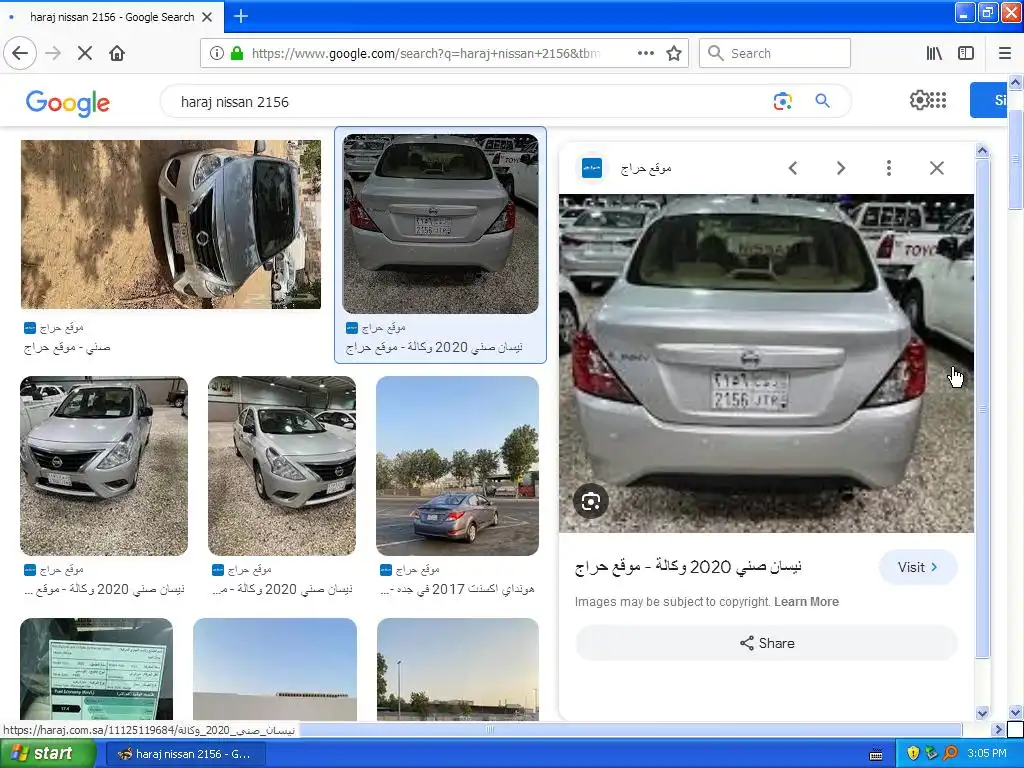
Task: Click the browser forward arrow
Action: [53, 53]
